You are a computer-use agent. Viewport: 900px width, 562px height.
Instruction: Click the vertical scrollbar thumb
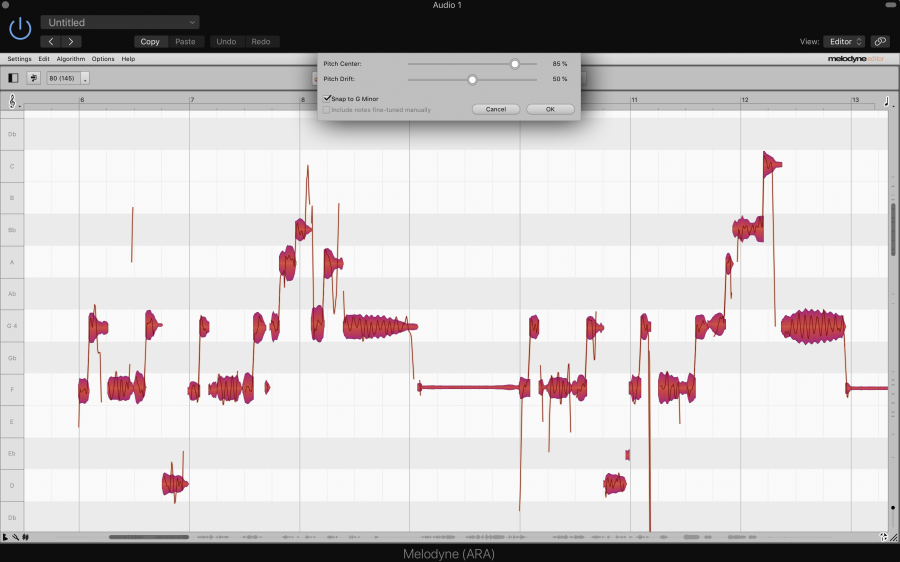[x=893, y=230]
